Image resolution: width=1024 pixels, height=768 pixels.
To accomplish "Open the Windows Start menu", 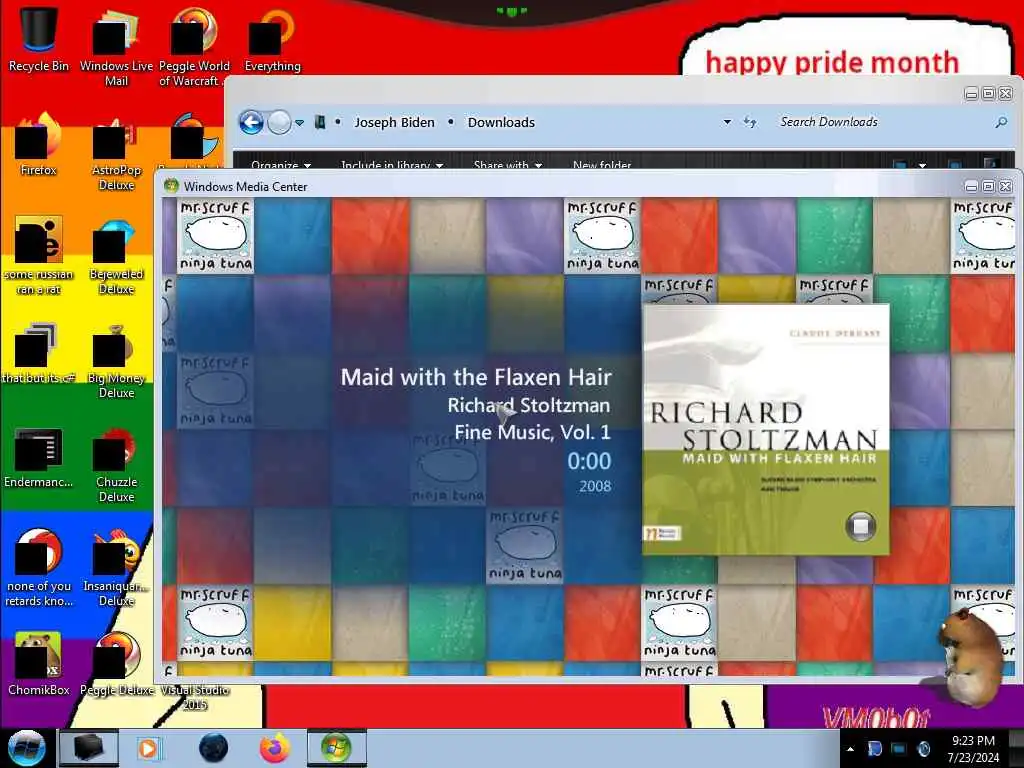I will coord(26,748).
